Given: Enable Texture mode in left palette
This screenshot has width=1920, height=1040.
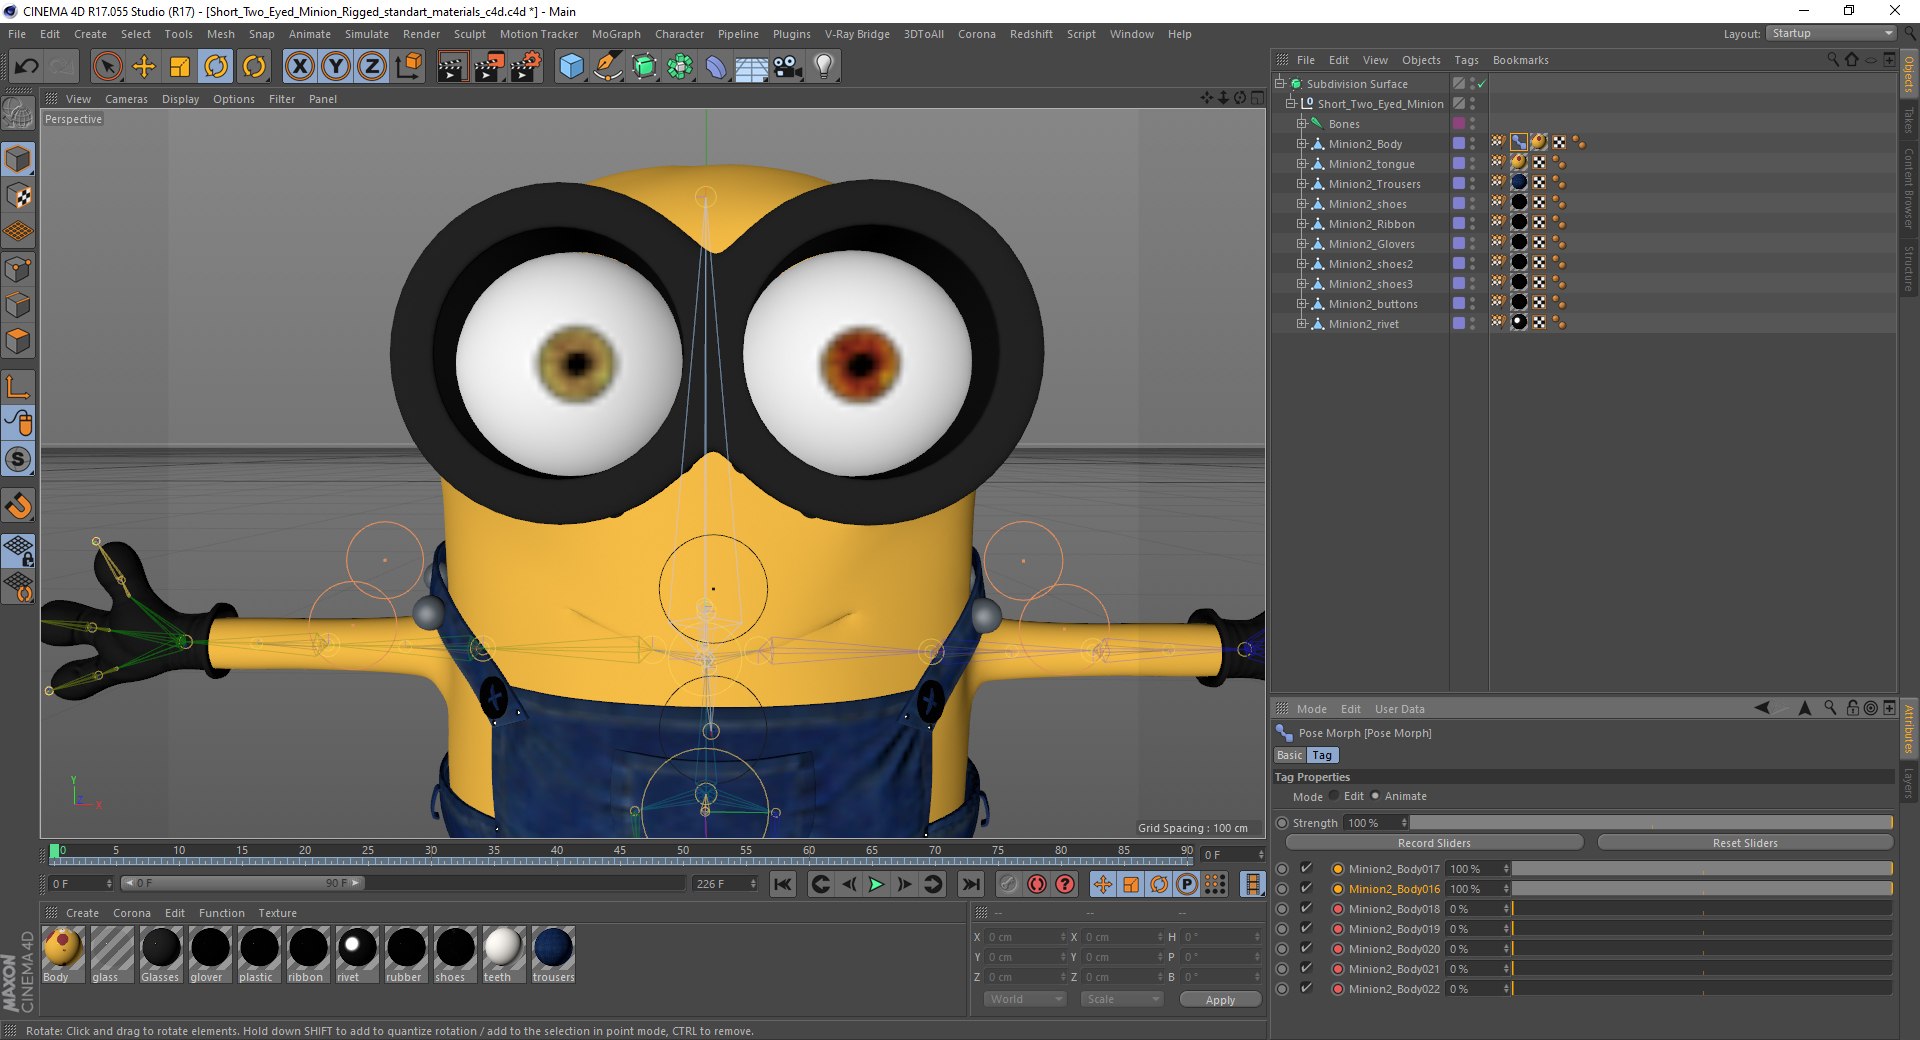Looking at the screenshot, I should click(18, 196).
